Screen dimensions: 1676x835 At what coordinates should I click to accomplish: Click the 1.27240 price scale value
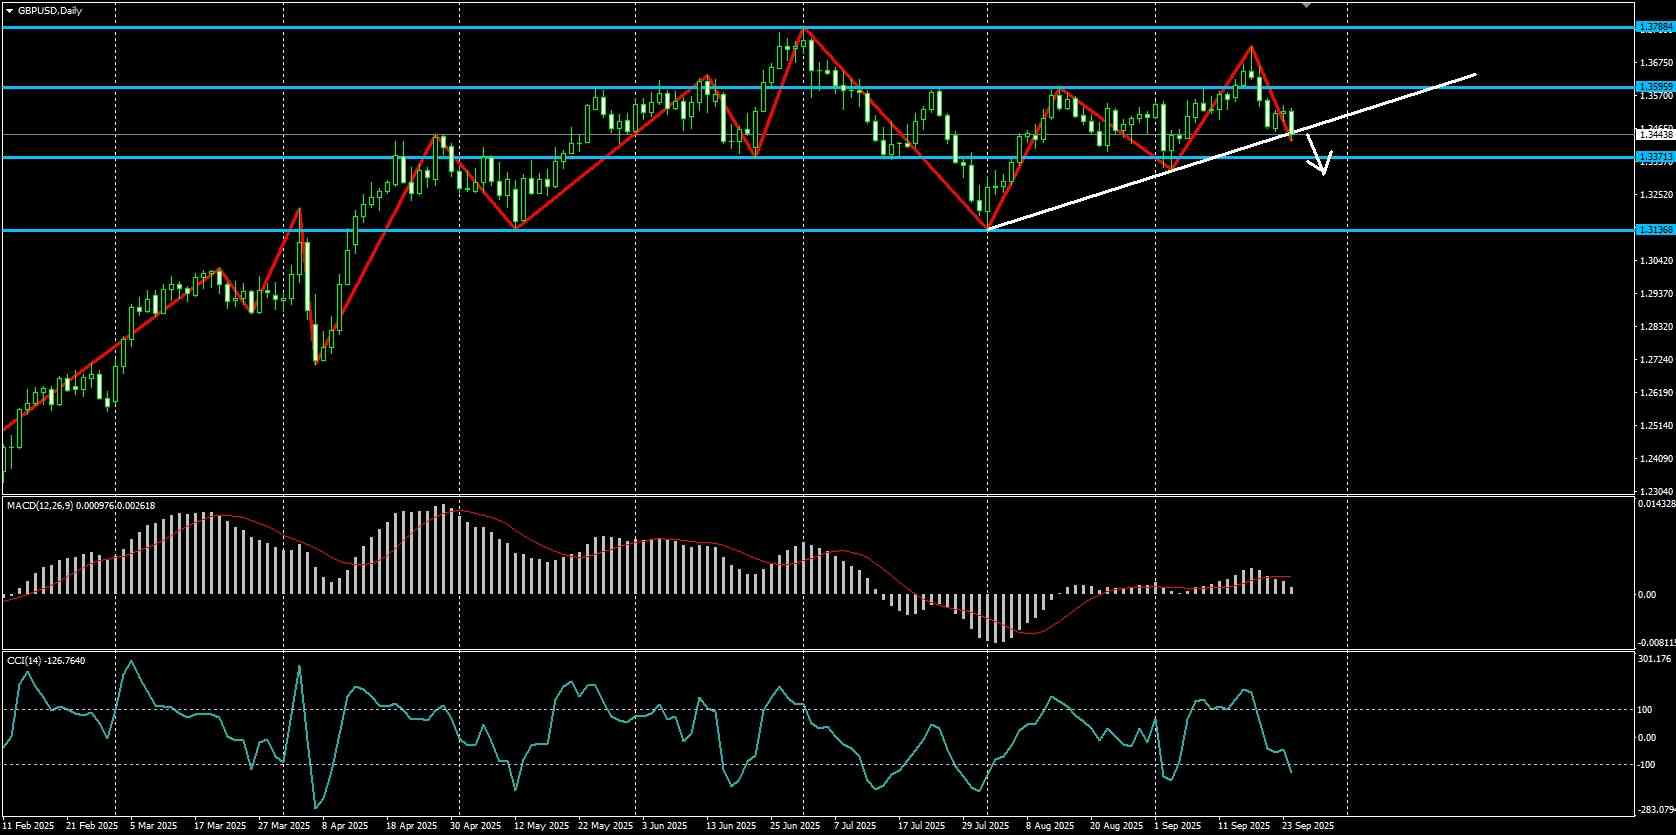[x=1657, y=360]
